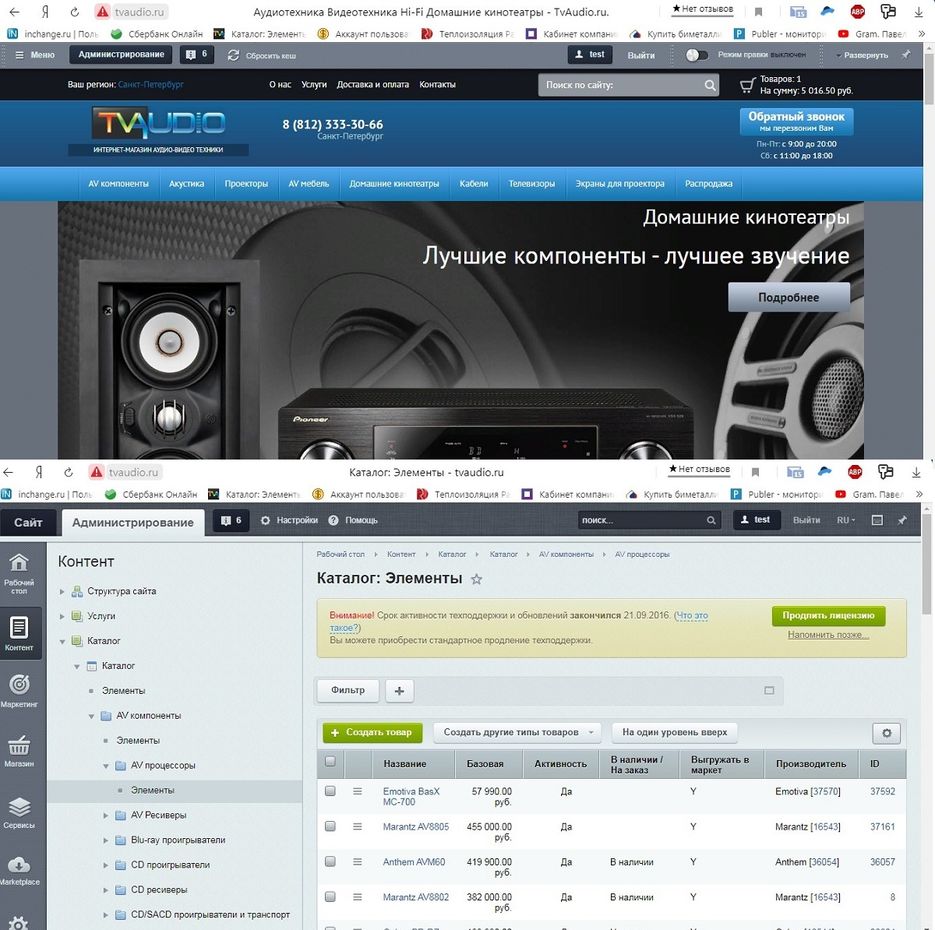The image size is (935, 930).
Task: Collapse AV компоненты tree node
Action: [x=91, y=716]
